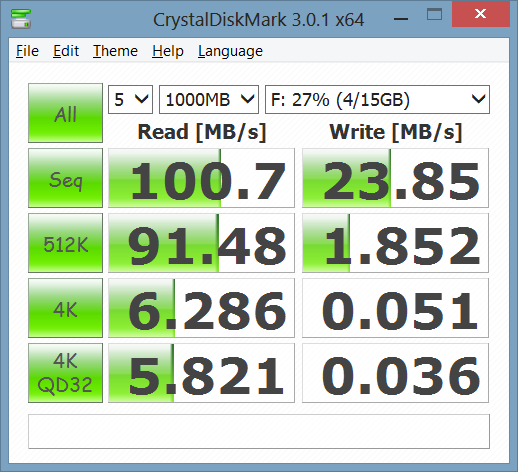Click the empty comment text field at bottom

[259, 431]
